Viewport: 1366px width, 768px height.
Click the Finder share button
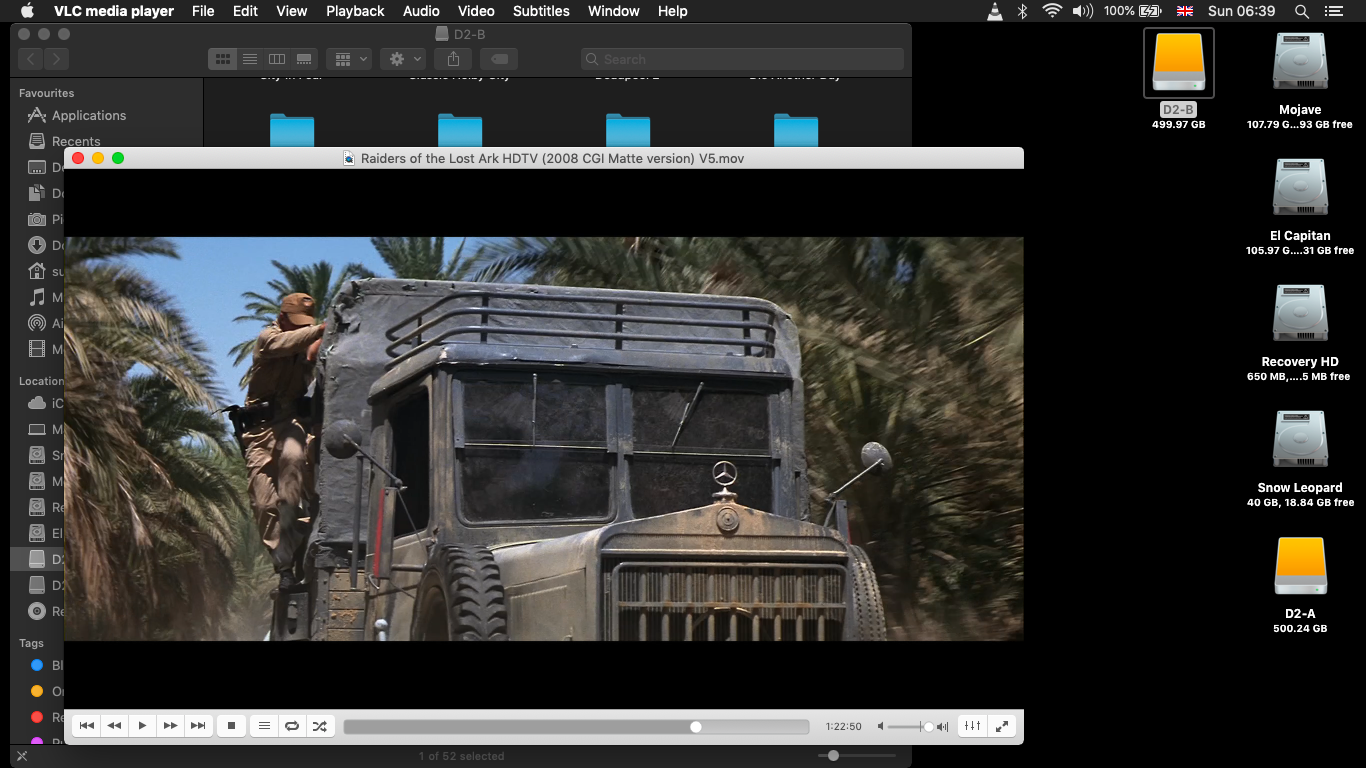click(453, 59)
